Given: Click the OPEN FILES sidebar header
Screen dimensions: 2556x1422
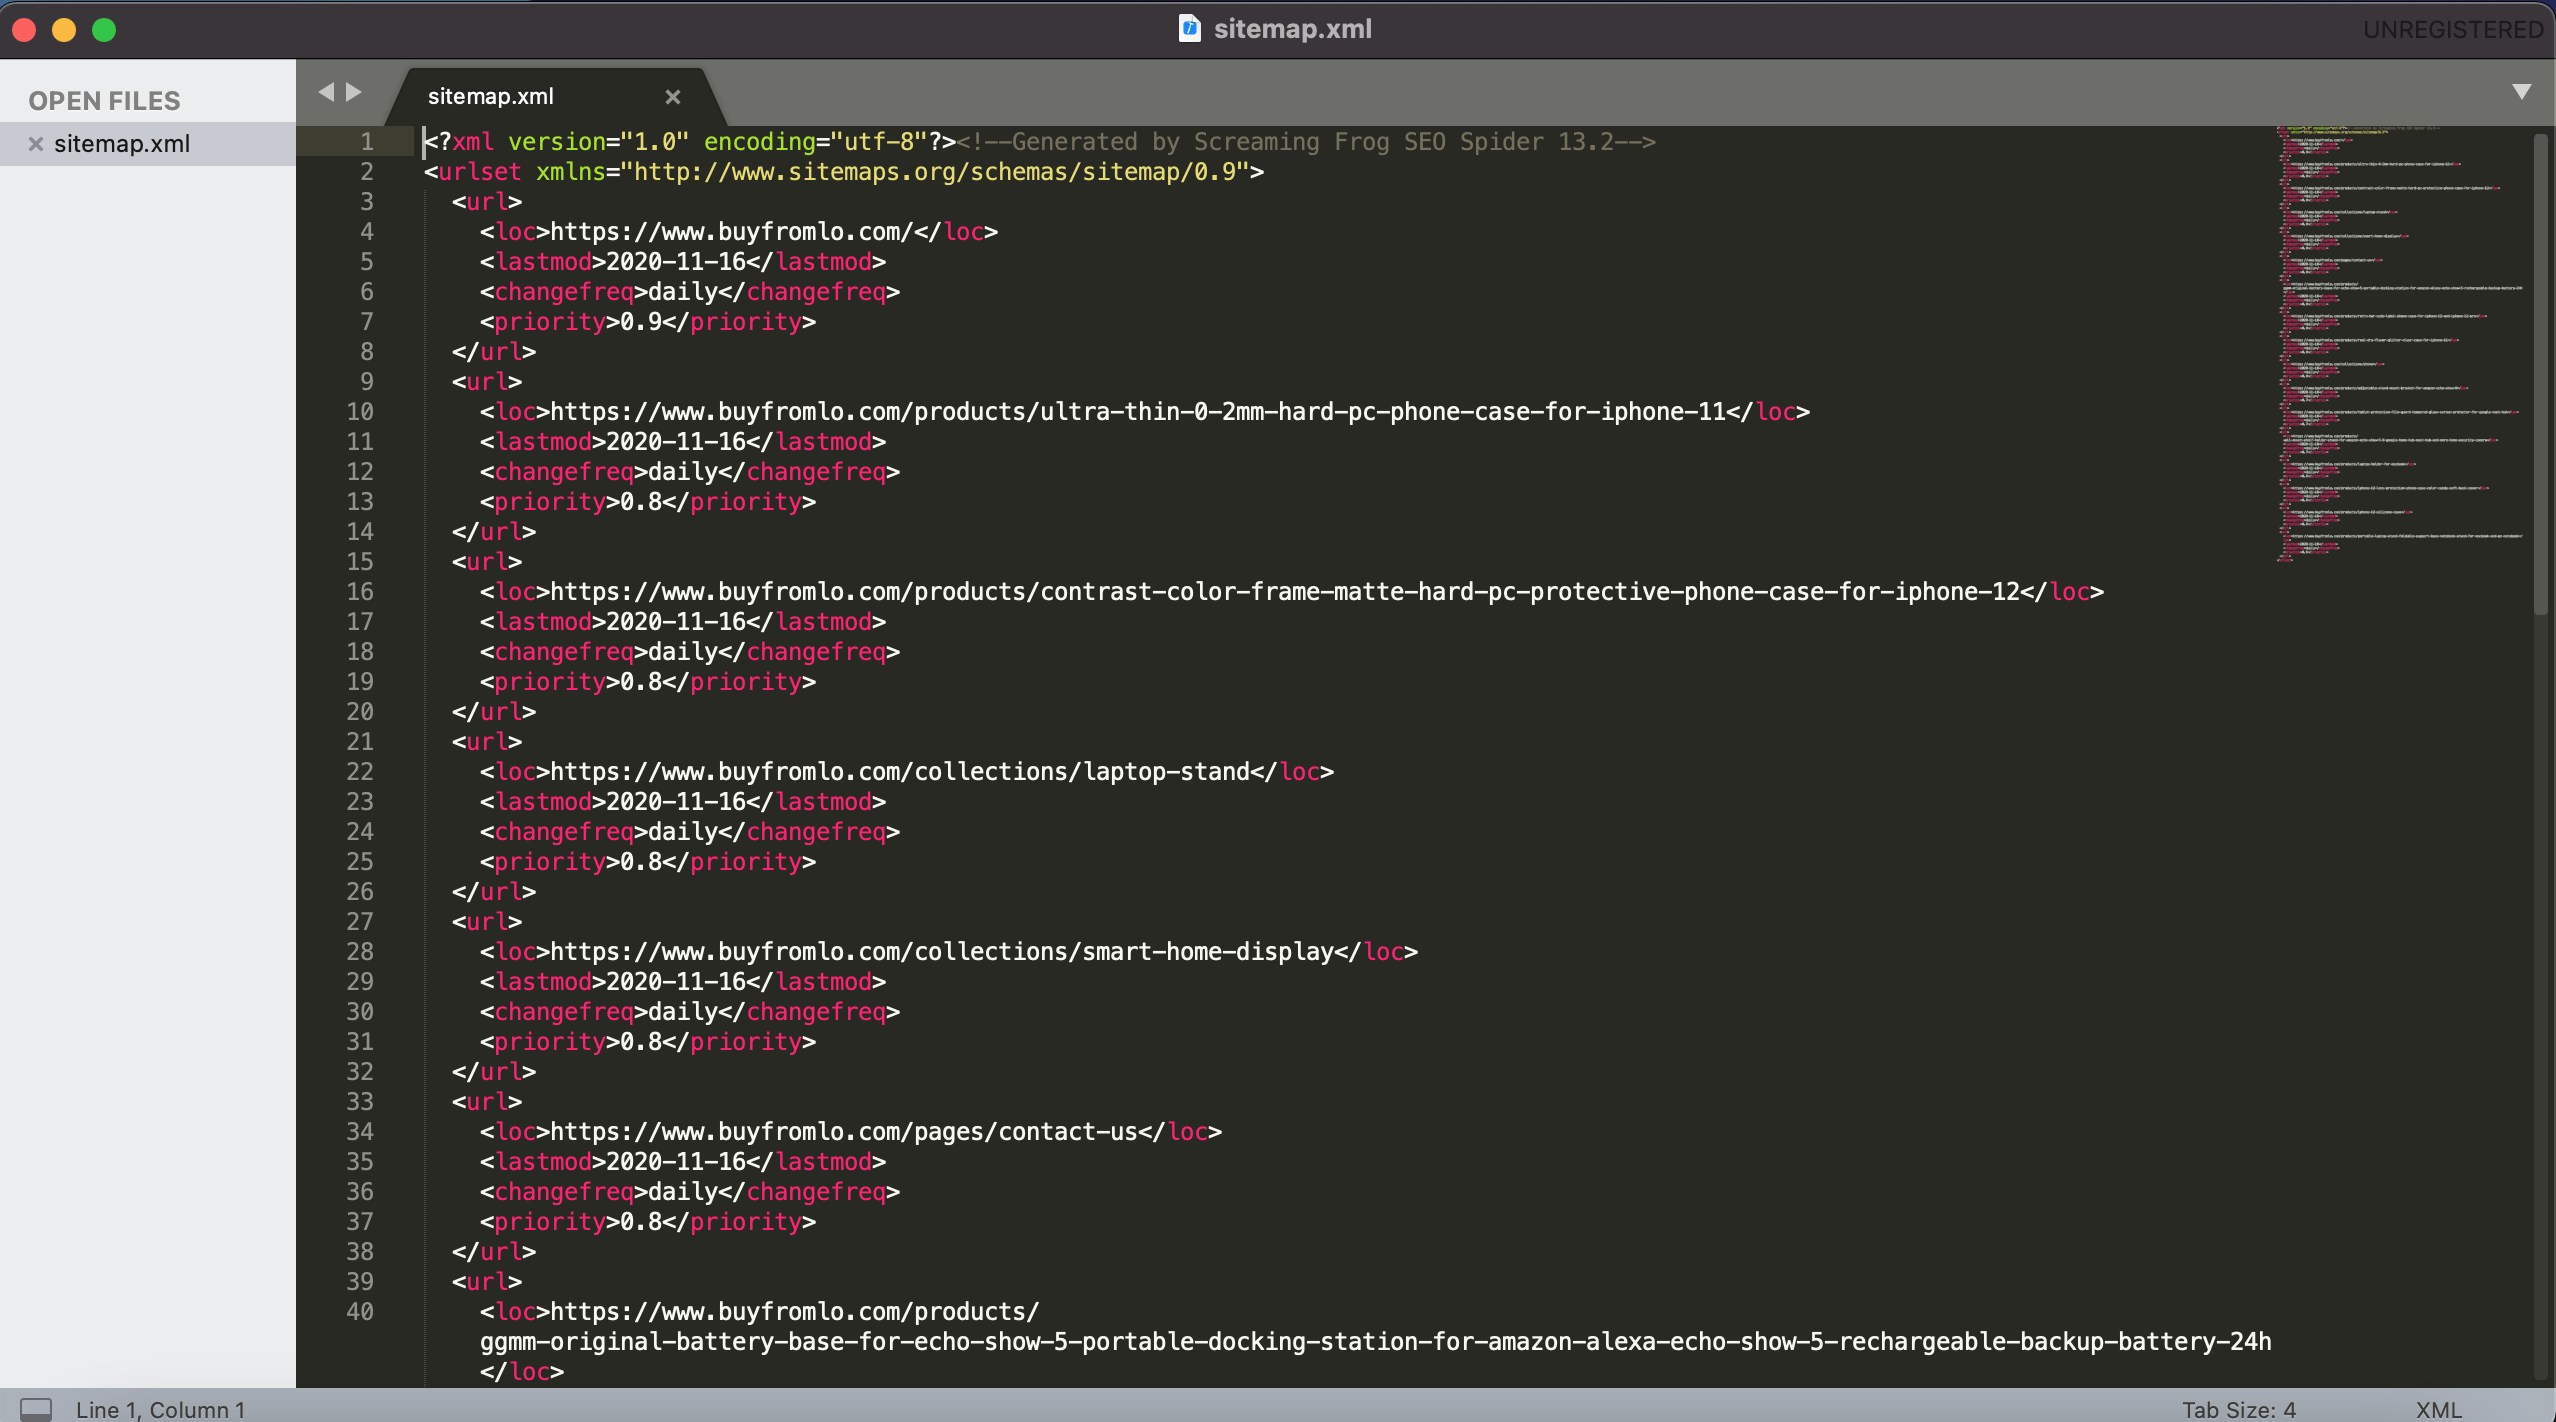Looking at the screenshot, I should point(104,101).
